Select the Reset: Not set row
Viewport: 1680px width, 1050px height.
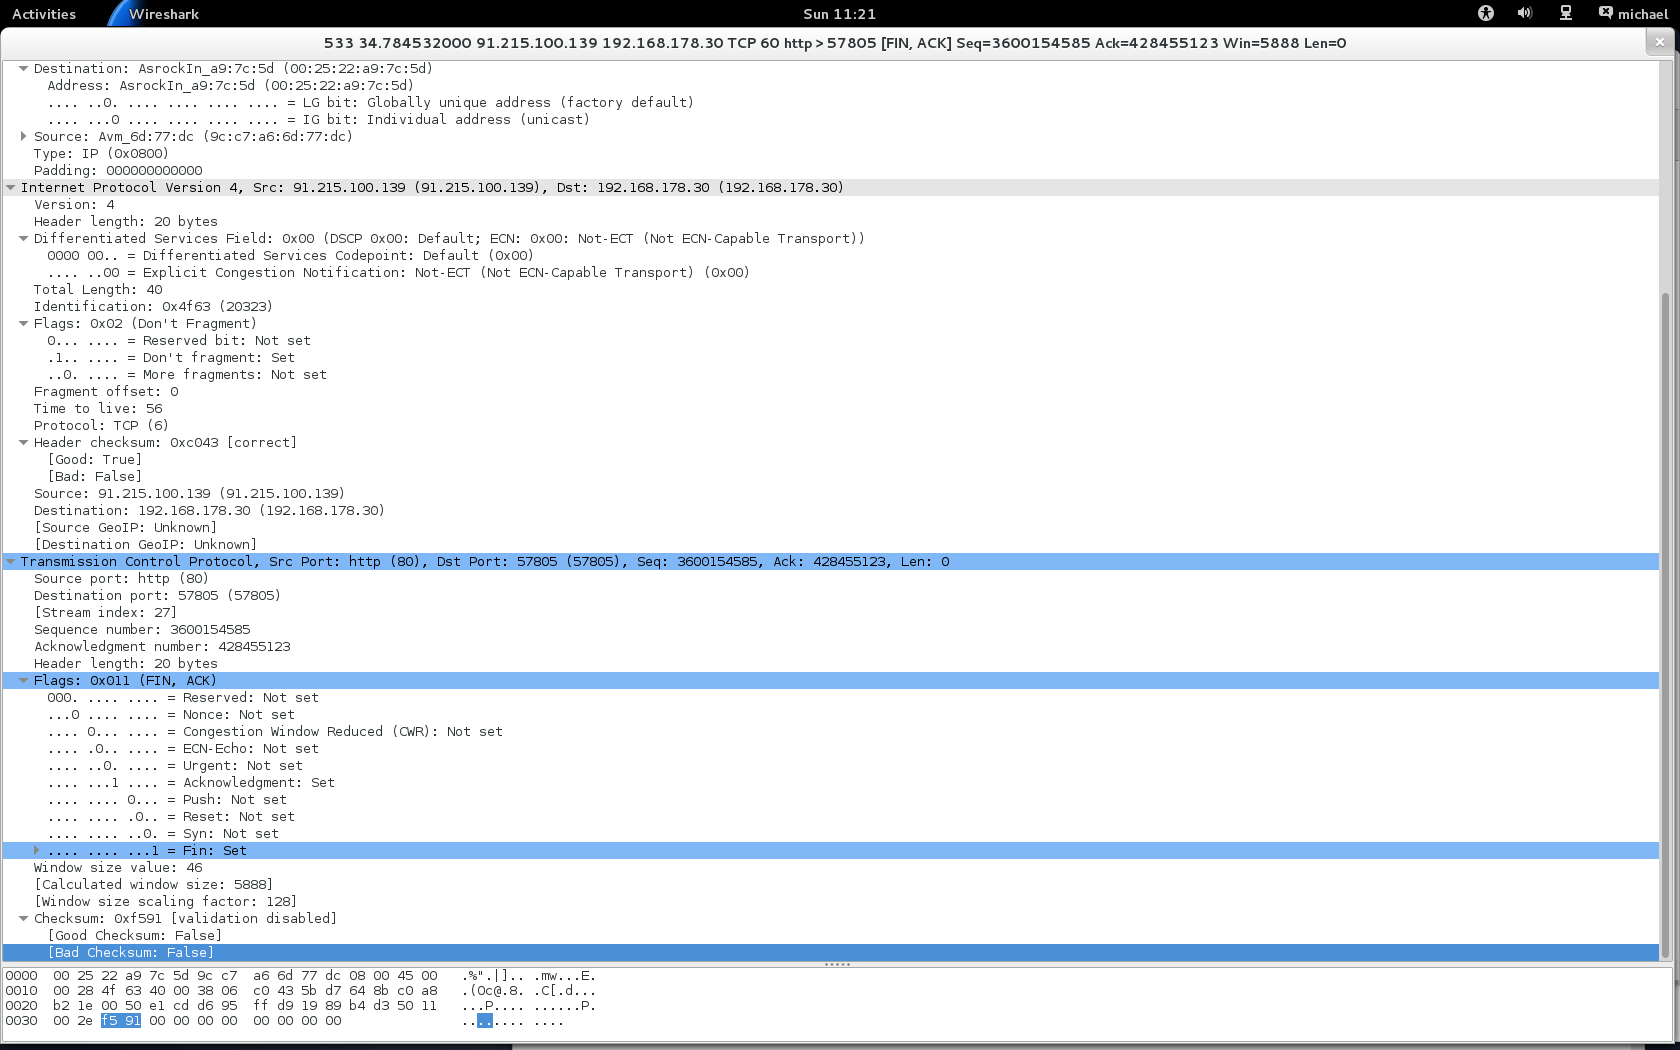[831, 817]
